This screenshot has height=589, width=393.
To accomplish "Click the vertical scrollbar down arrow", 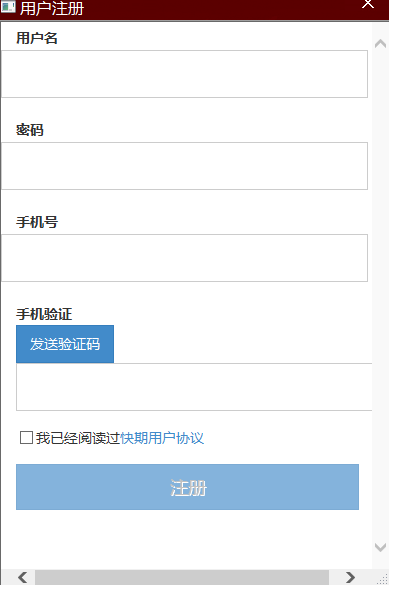I will (x=381, y=547).
